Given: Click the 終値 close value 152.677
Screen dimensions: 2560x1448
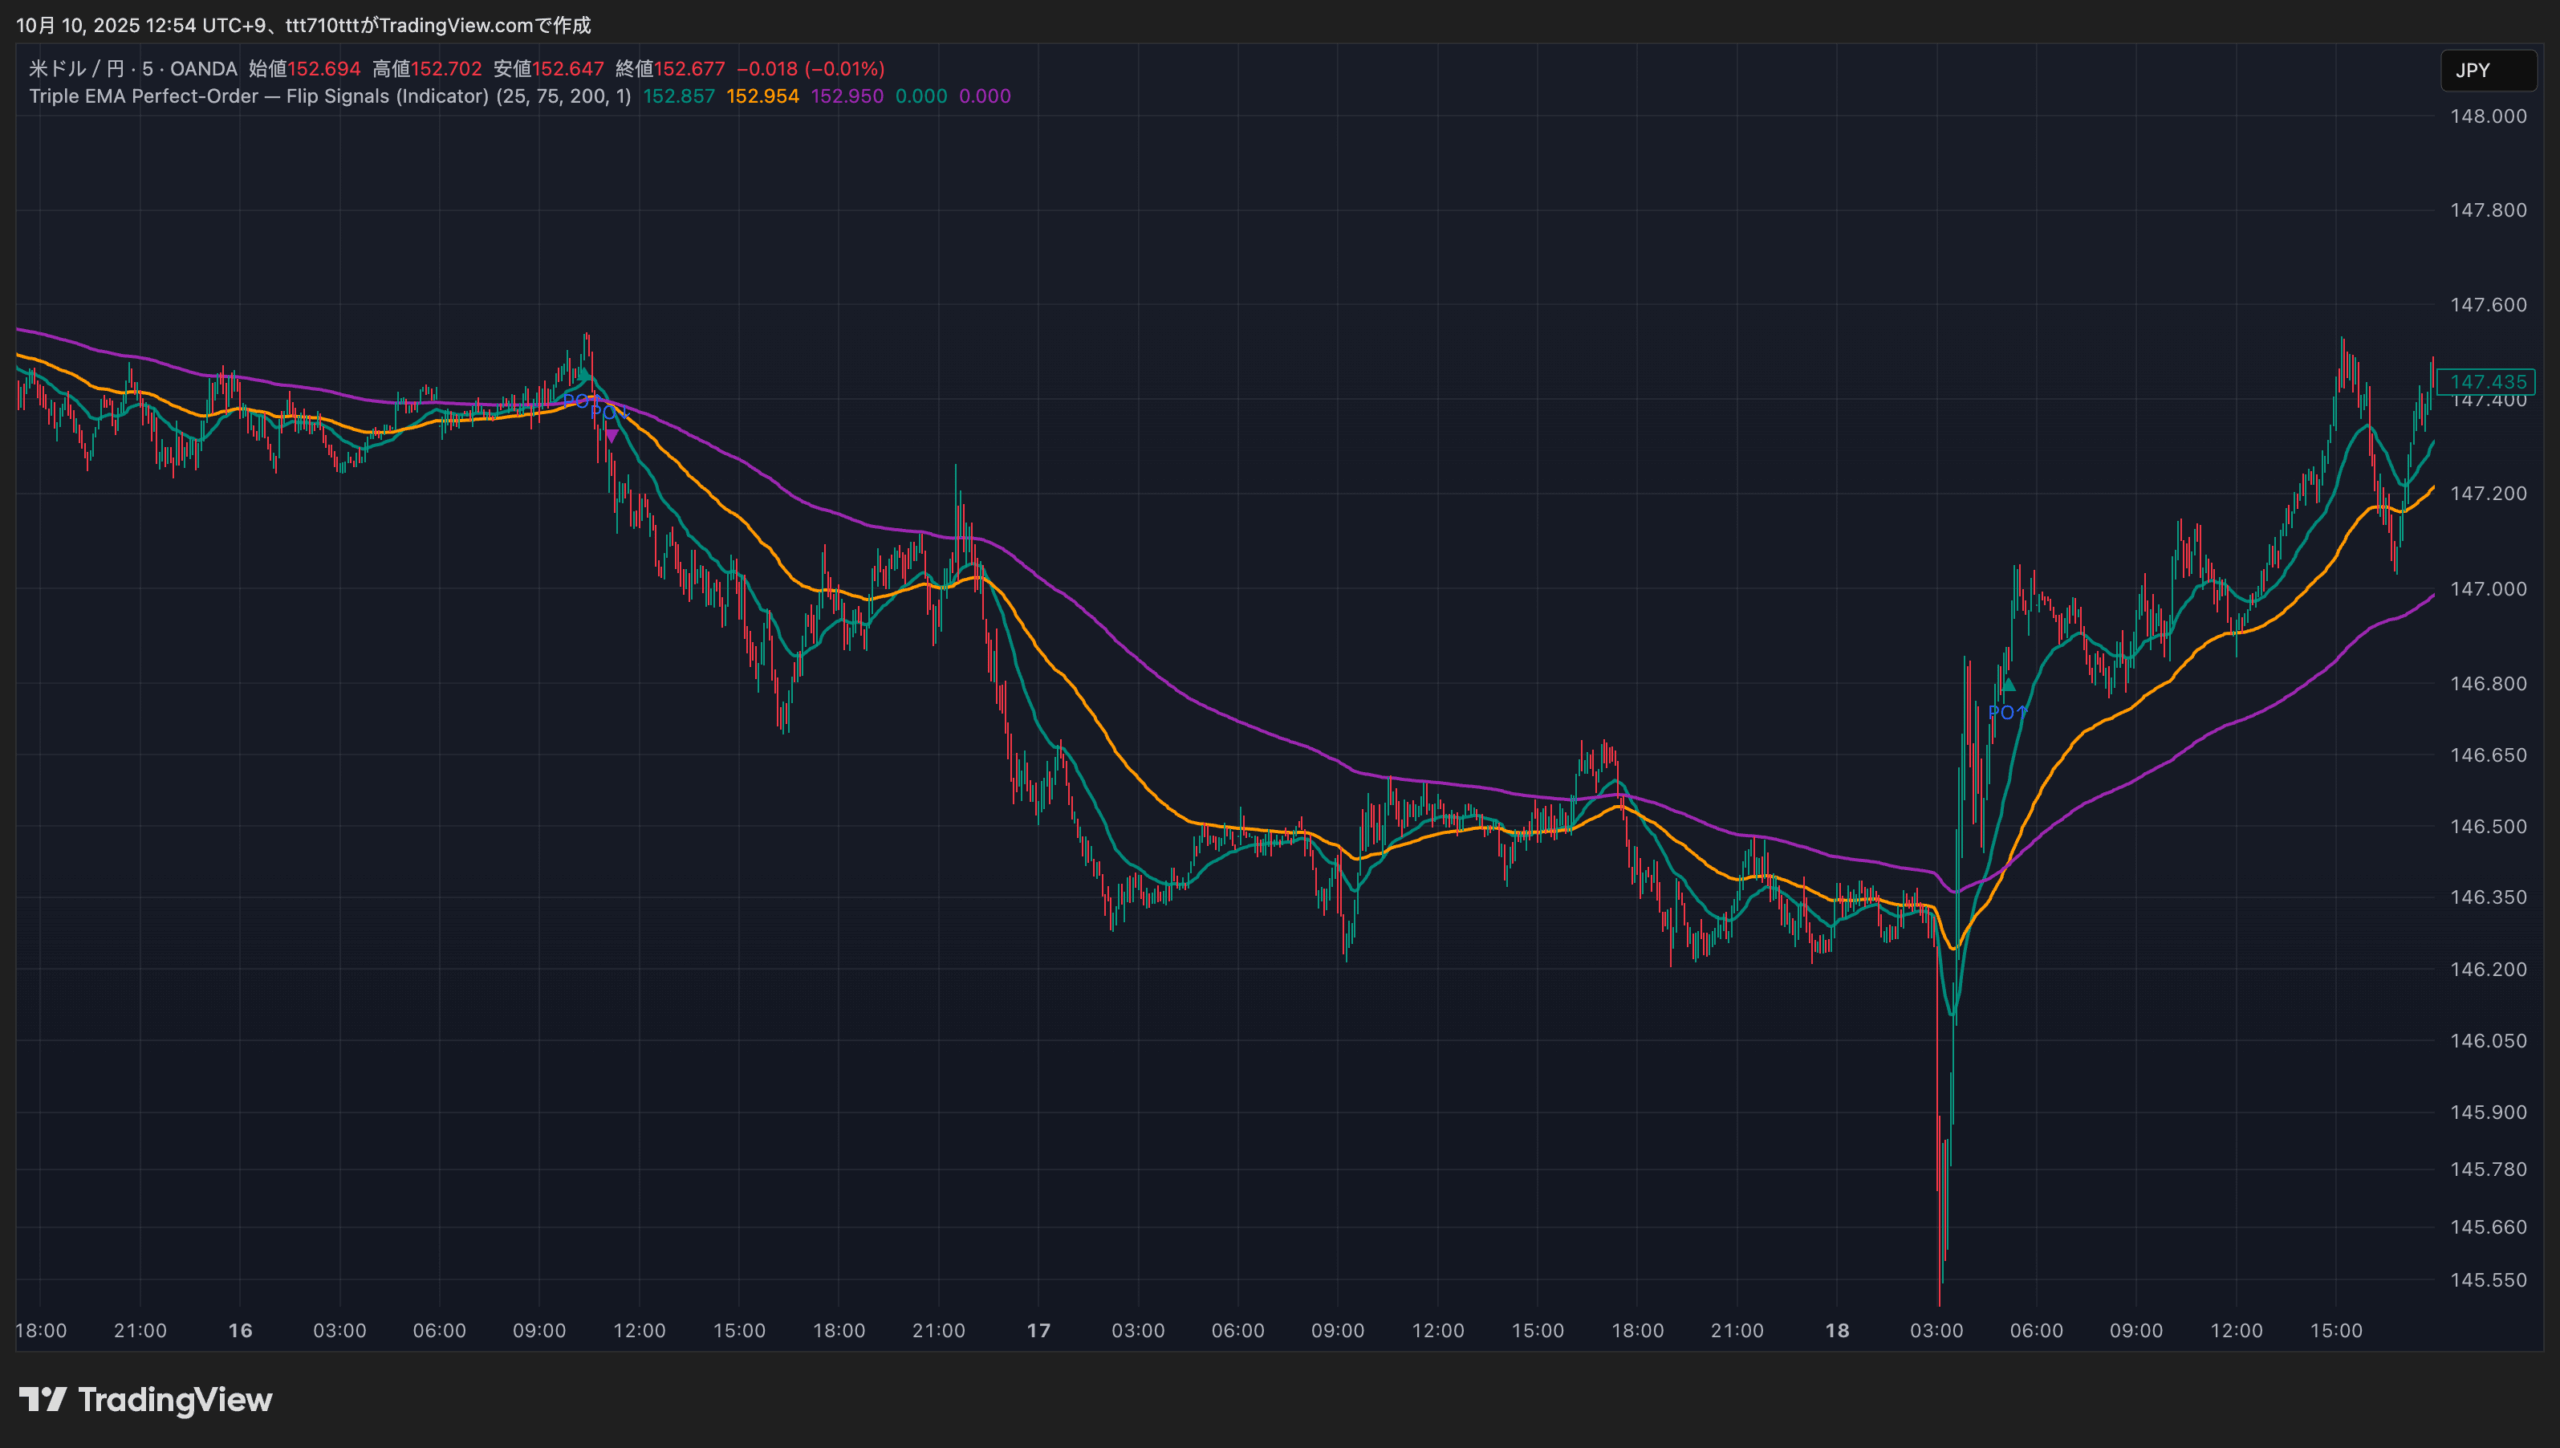Looking at the screenshot, I should pos(689,69).
